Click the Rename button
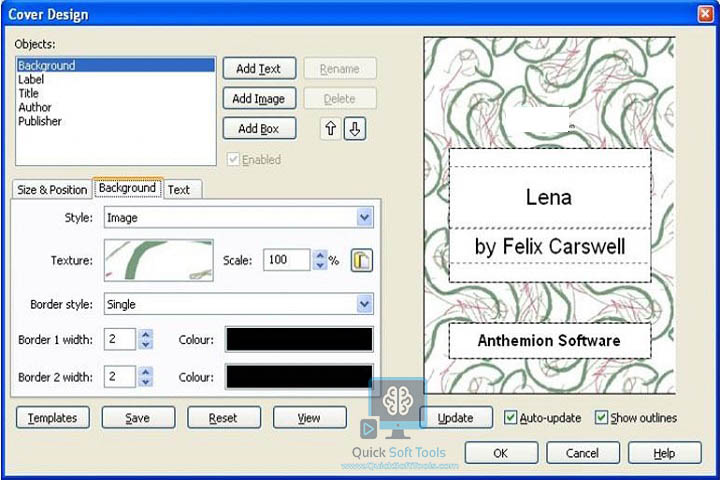This screenshot has width=720, height=480. (x=340, y=68)
